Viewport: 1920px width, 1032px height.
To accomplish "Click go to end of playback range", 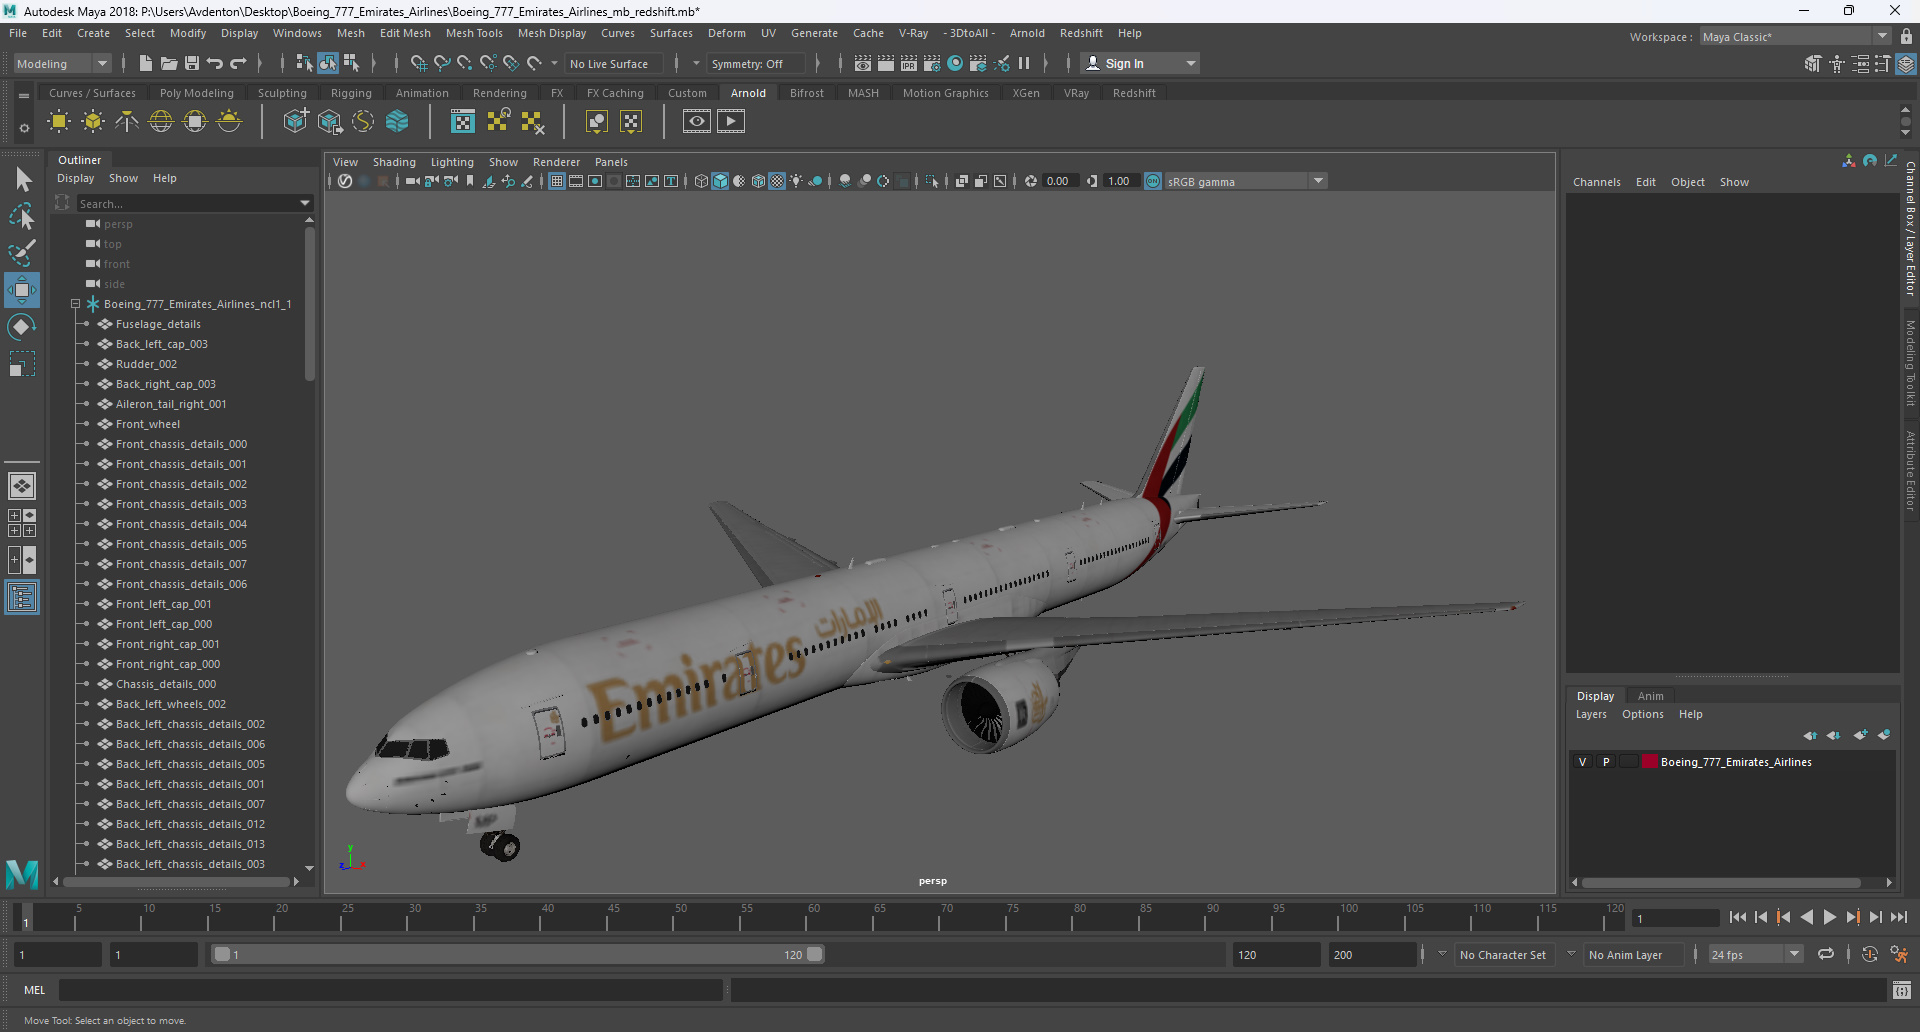I will pyautogui.click(x=1899, y=917).
